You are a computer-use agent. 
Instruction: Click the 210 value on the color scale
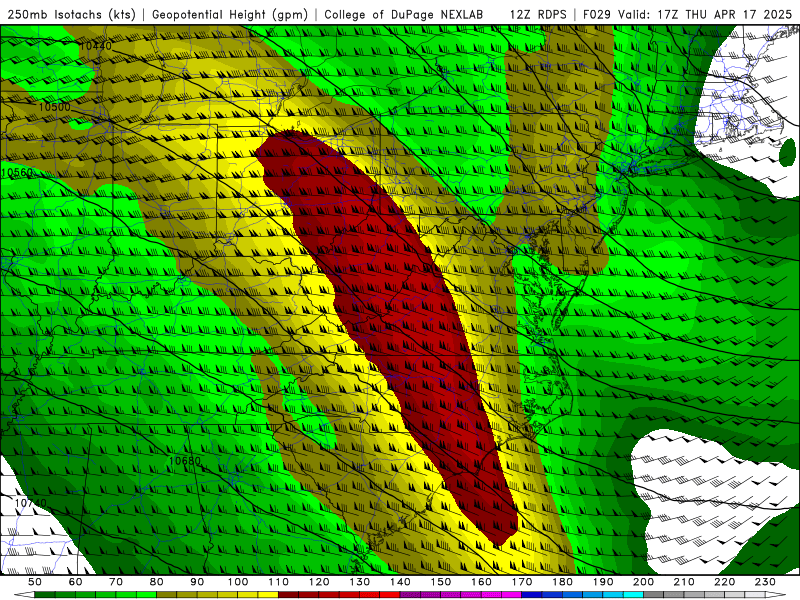click(685, 582)
